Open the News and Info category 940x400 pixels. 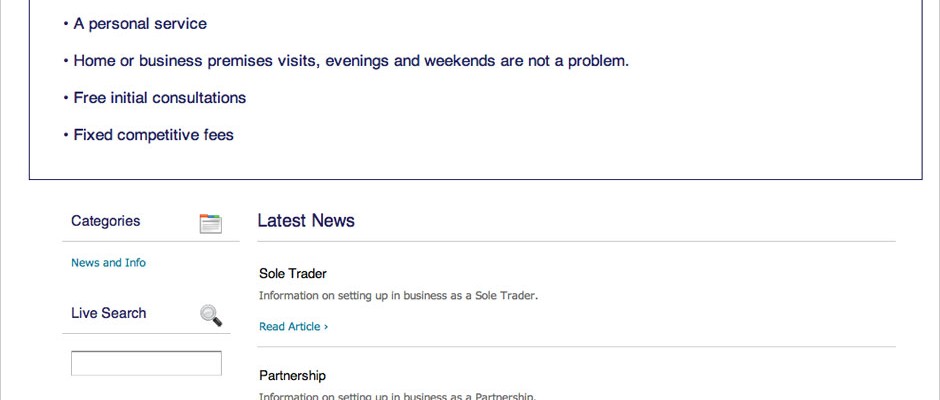click(109, 263)
